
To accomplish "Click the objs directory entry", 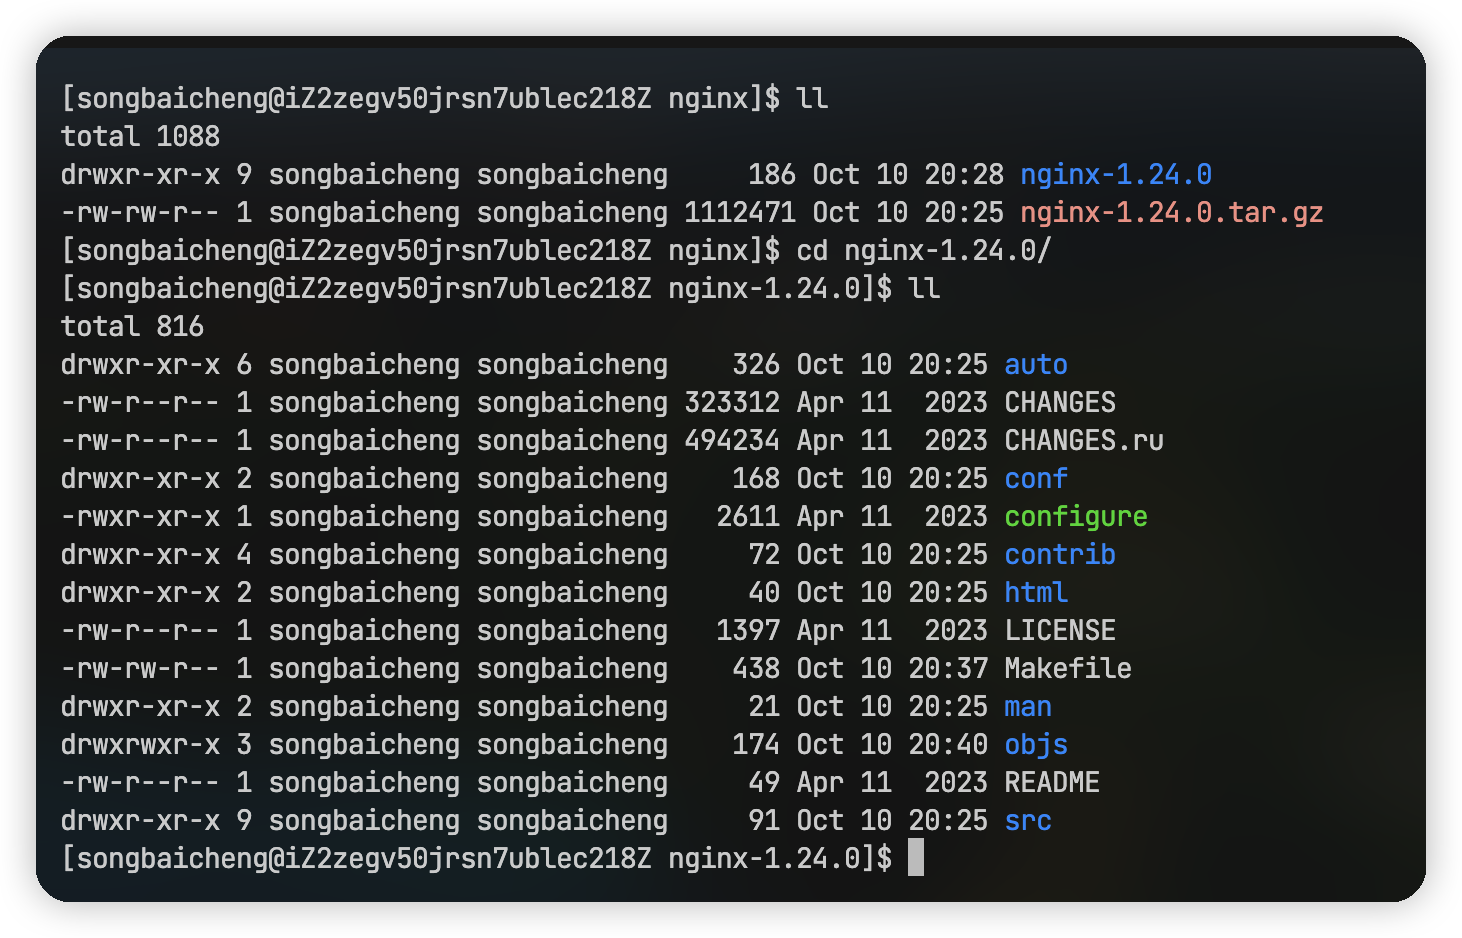I will tap(1036, 744).
